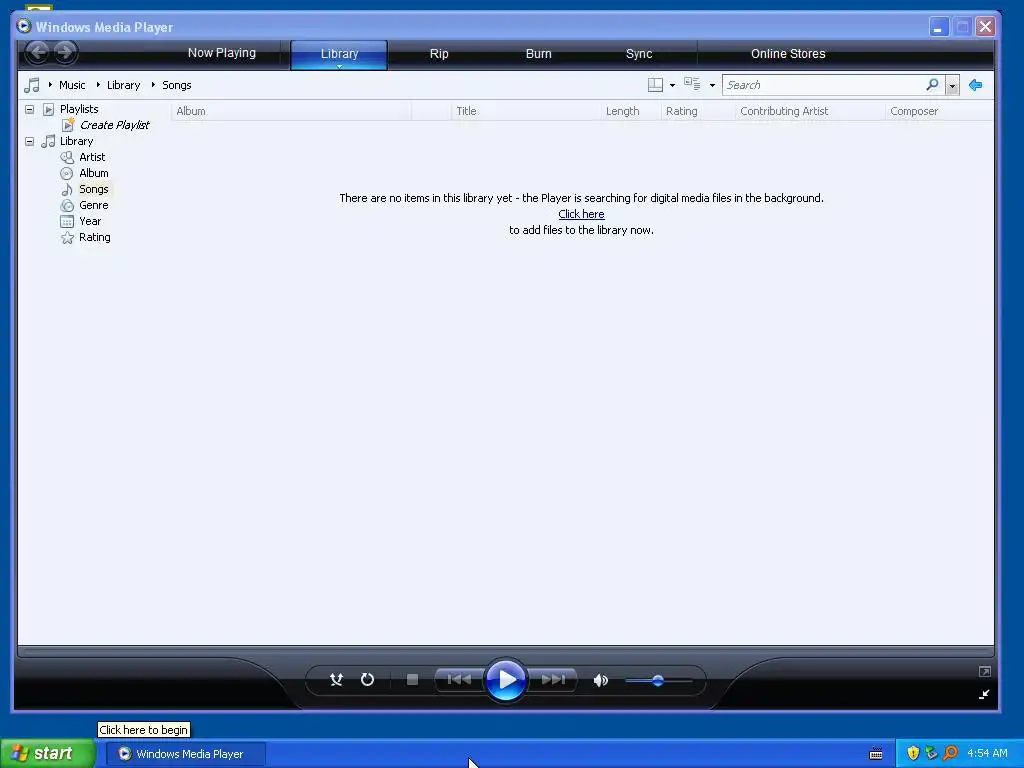Select Songs in the library tree
Screen dimensions: 1024x768
[x=93, y=189]
